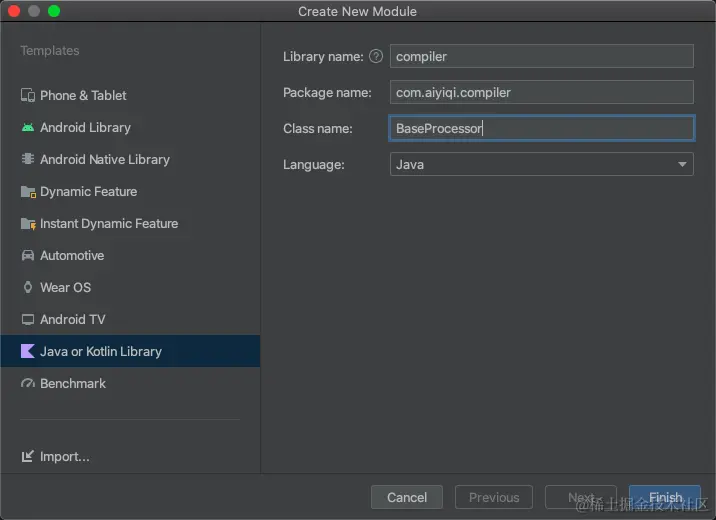Click the Dynamic Feature folder icon
Viewport: 716px width, 520px height.
pos(28,192)
